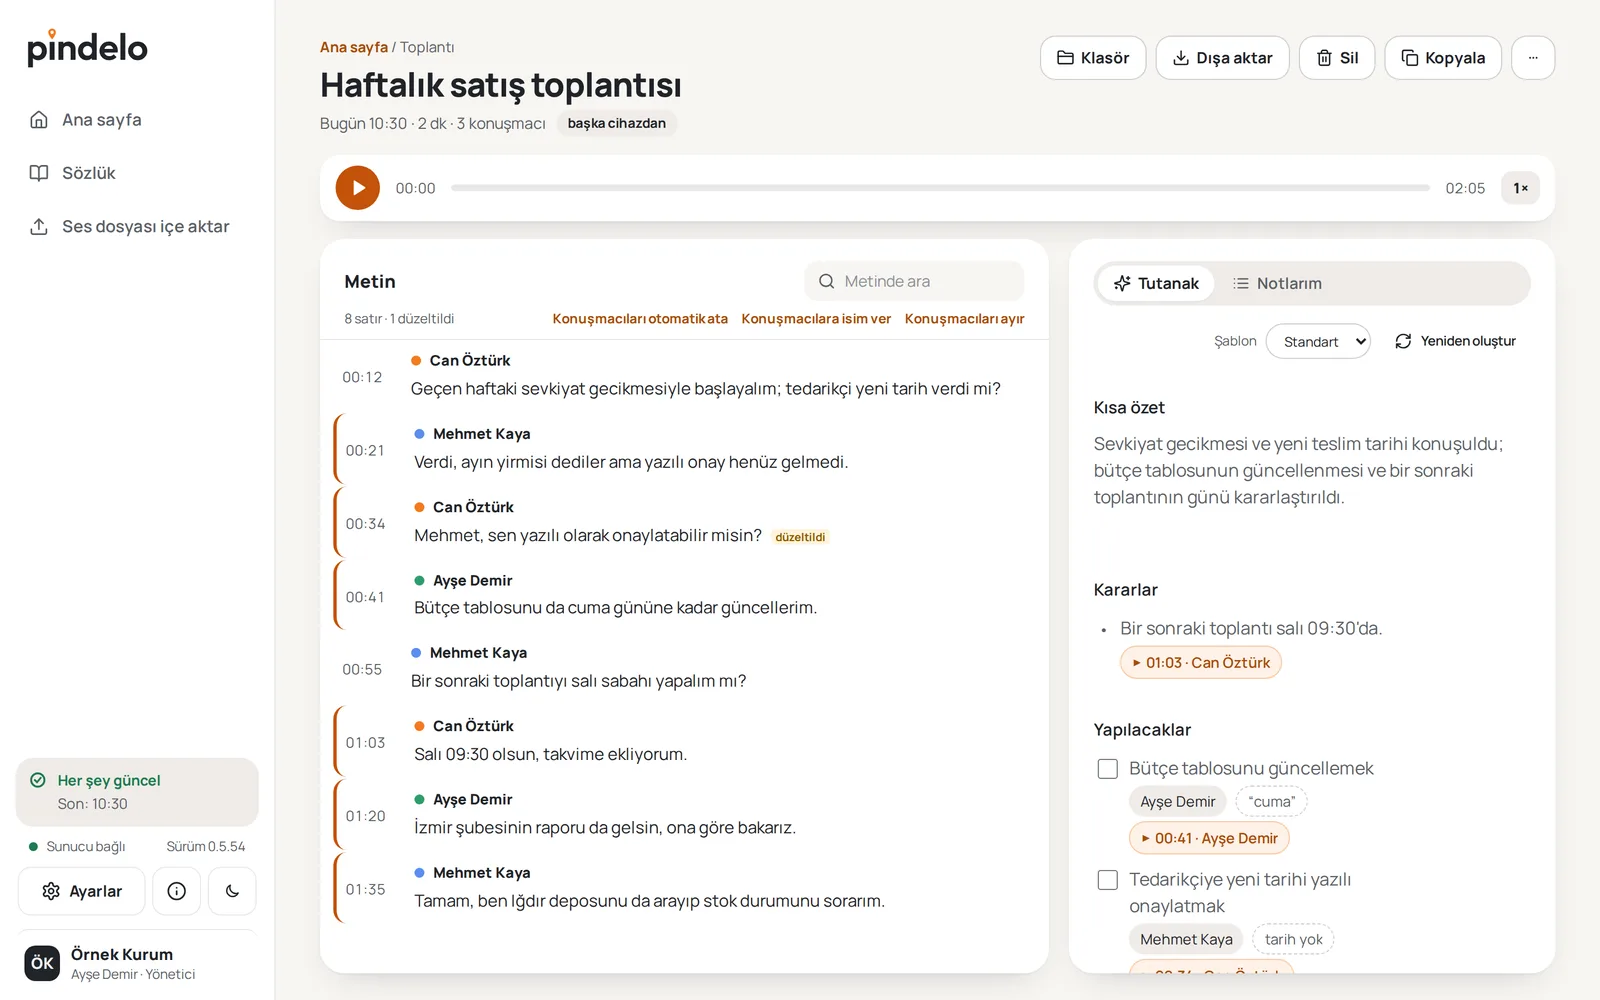Select the Tutanak tab

1156,284
